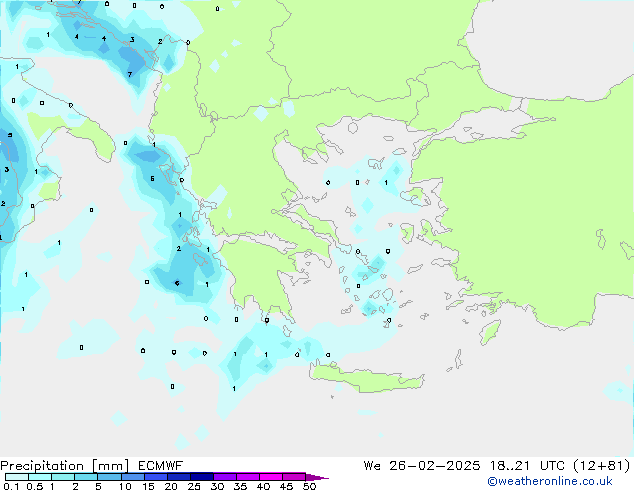
Task: Click the arrow tip above 50 mm on legend
Action: [317, 478]
